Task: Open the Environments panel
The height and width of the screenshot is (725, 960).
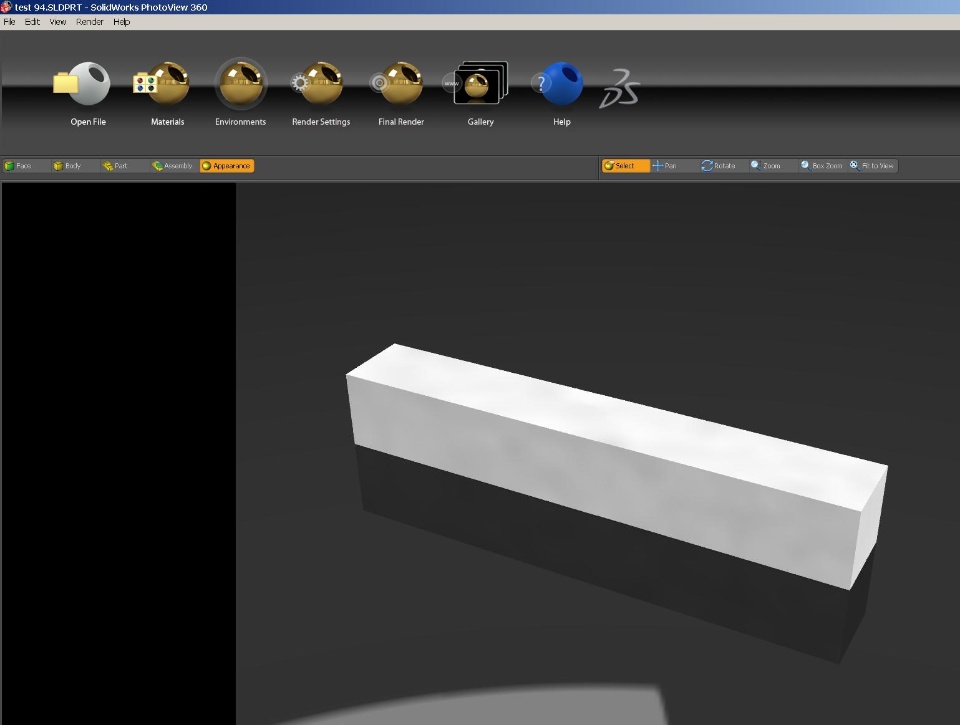Action: click(241, 84)
